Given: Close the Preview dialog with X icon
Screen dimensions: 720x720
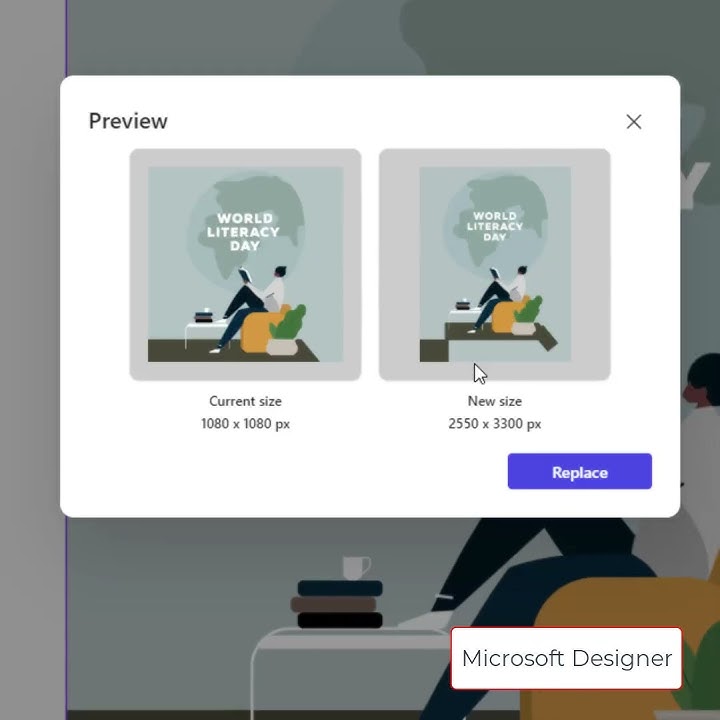Looking at the screenshot, I should [634, 122].
